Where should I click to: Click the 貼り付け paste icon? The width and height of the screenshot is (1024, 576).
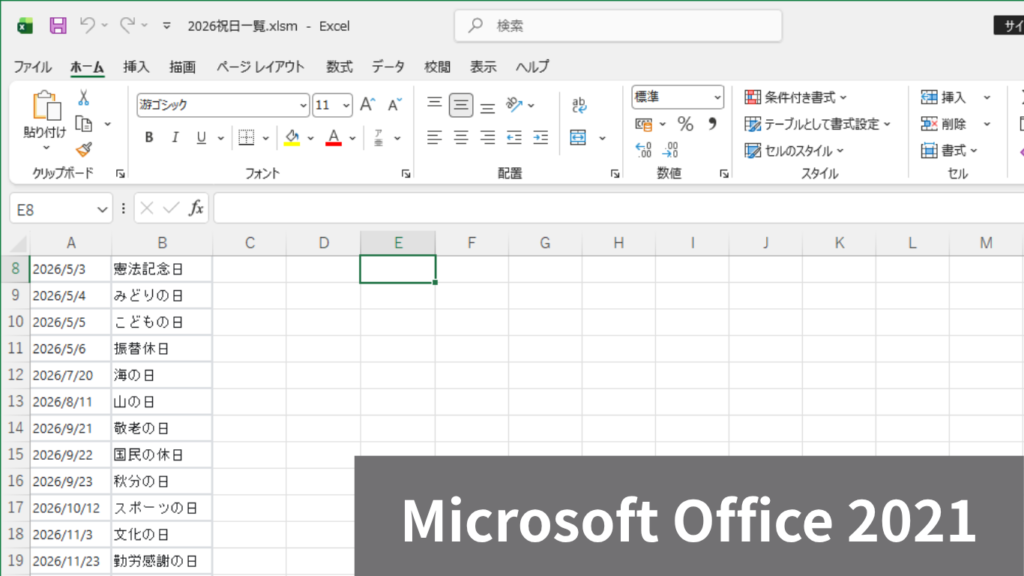(46, 106)
